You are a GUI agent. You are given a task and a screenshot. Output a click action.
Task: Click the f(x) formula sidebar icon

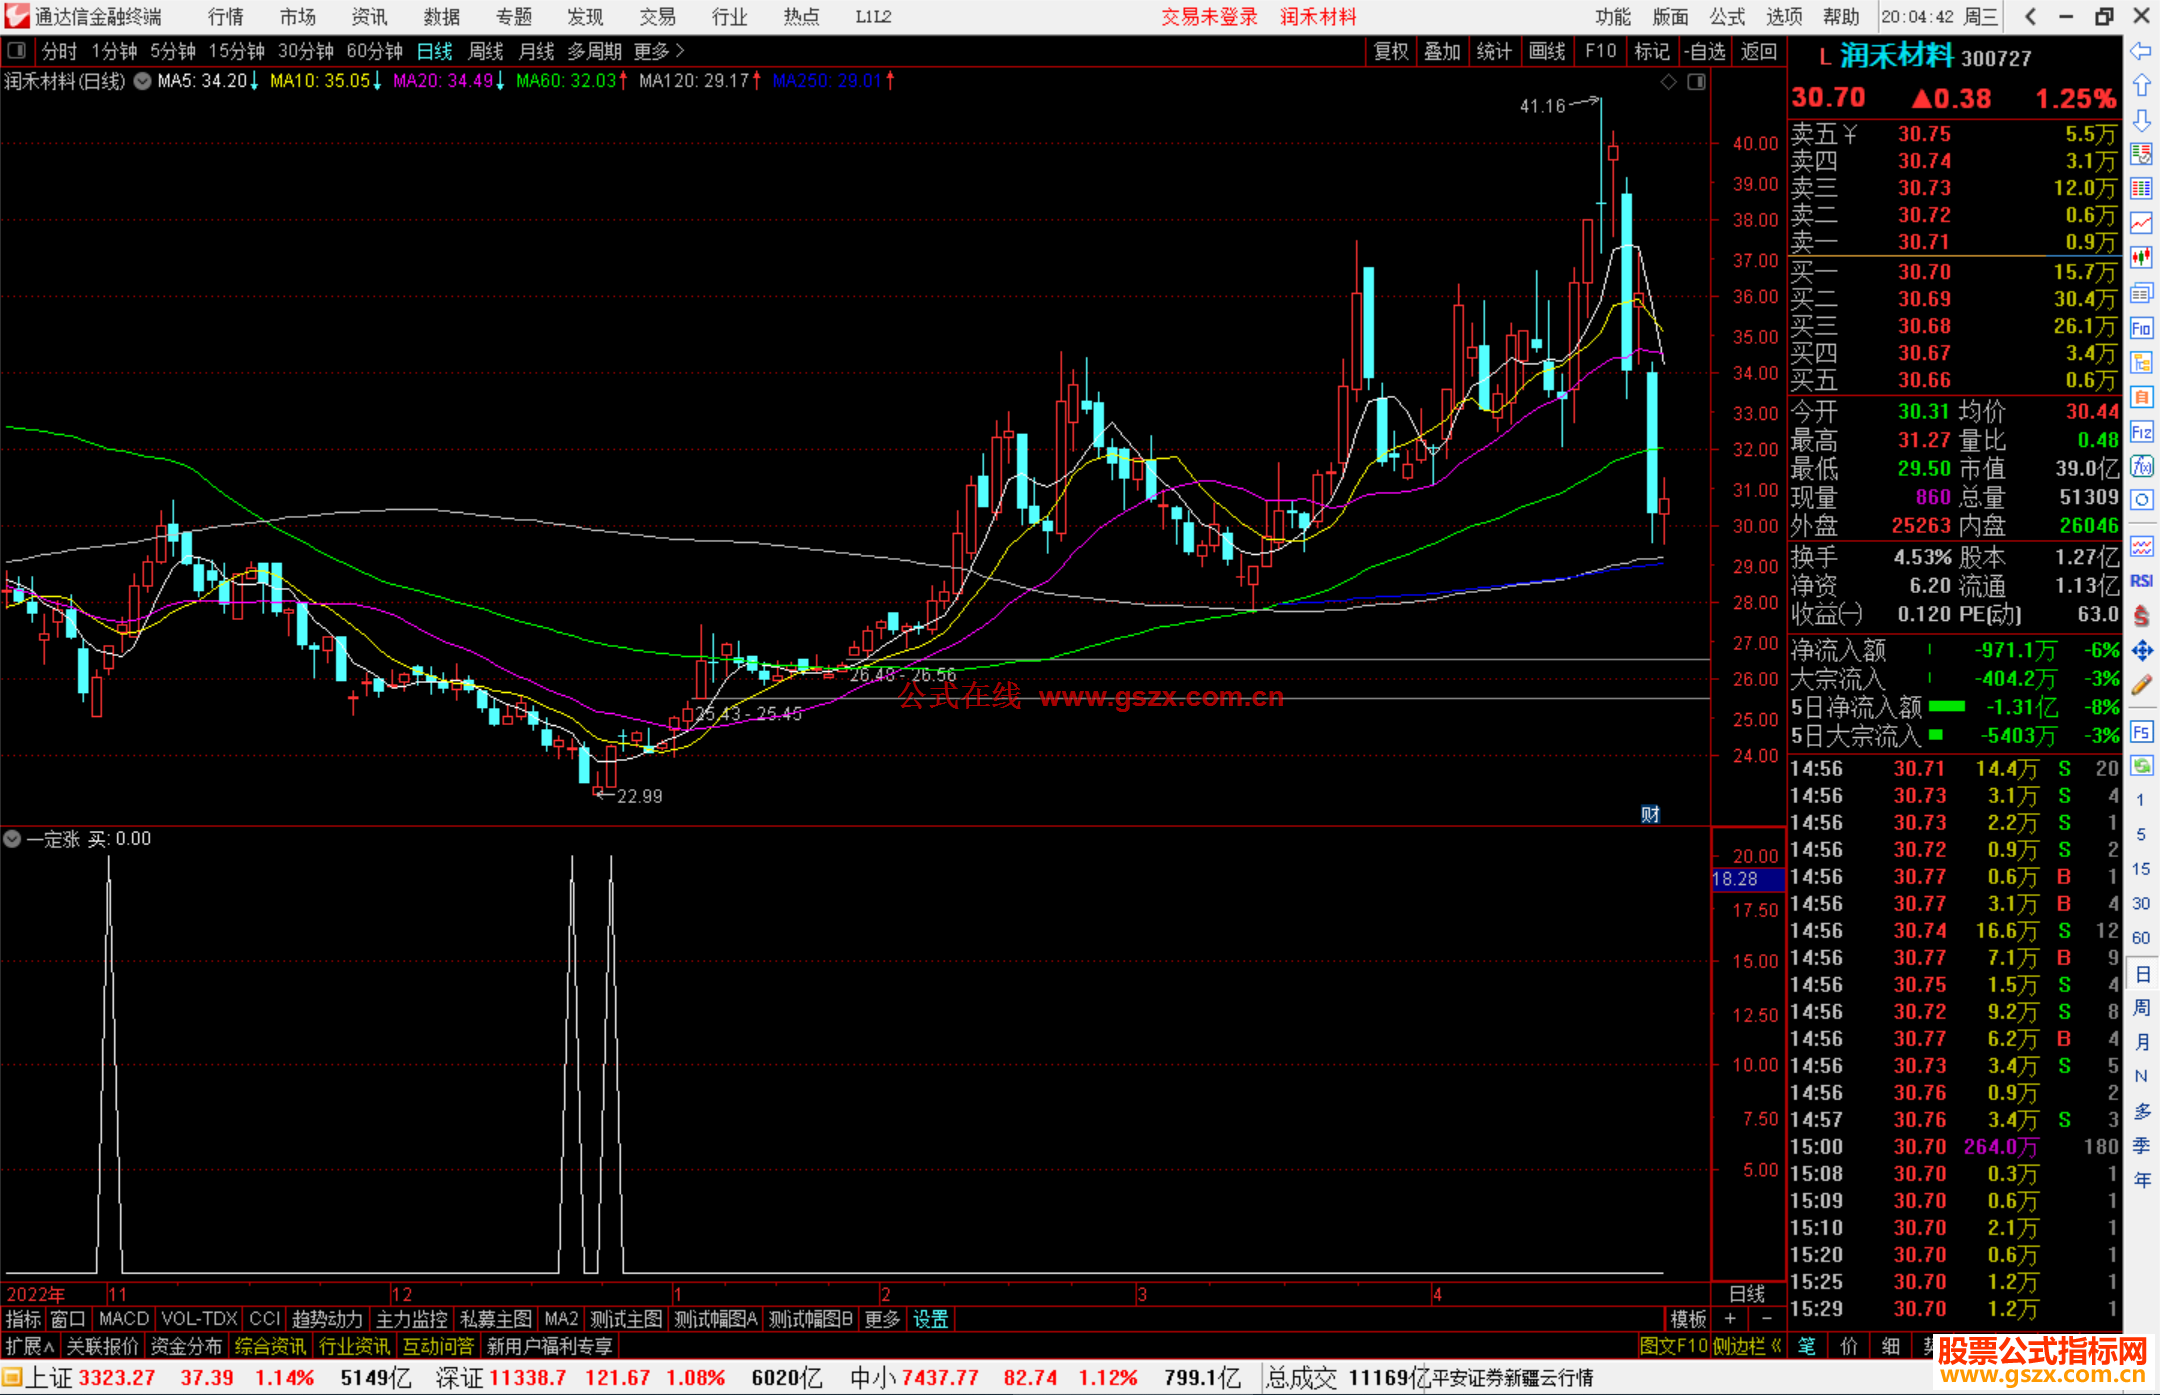(2141, 466)
